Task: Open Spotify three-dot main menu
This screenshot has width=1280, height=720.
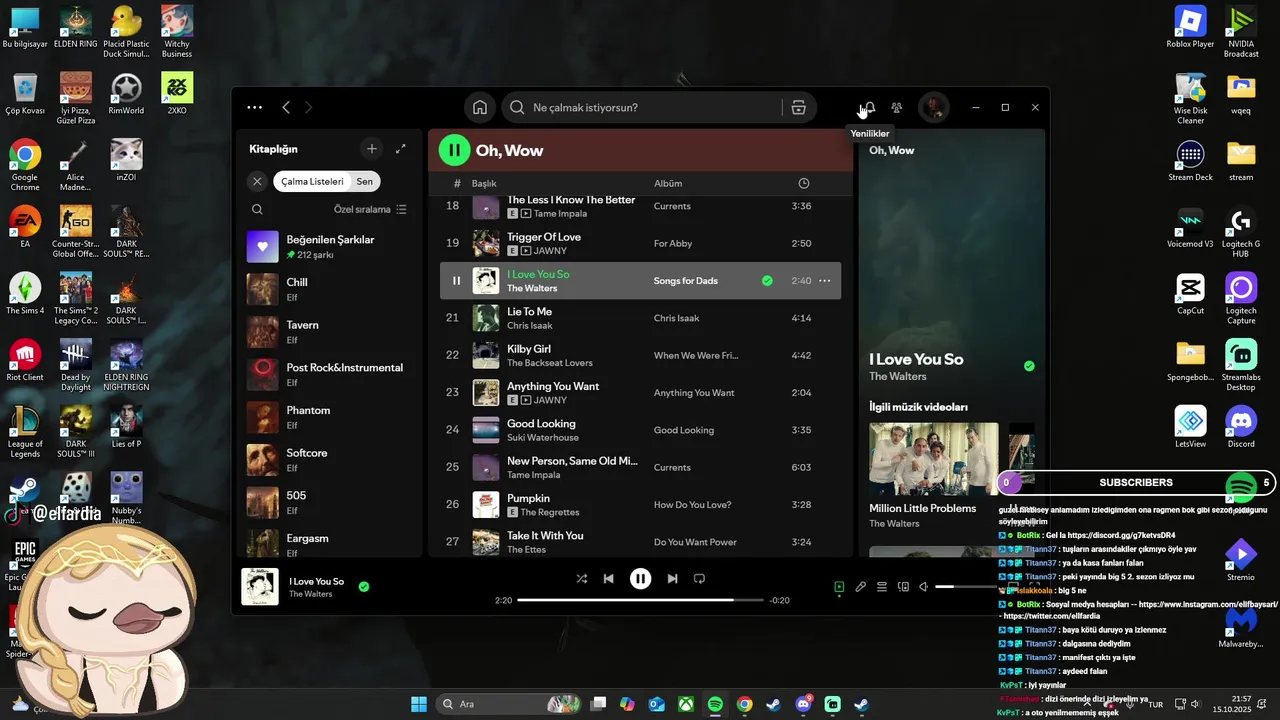Action: (255, 108)
